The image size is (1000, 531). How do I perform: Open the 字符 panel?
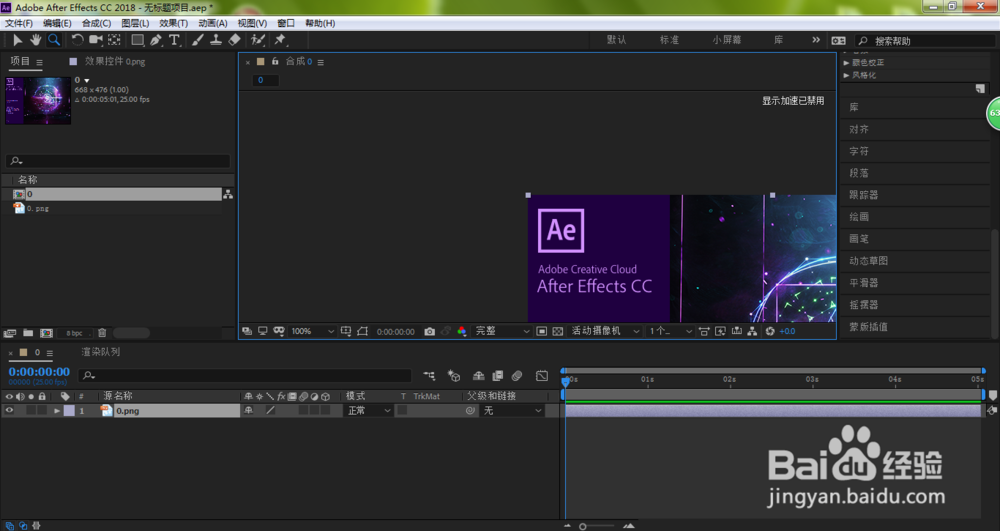(x=858, y=151)
